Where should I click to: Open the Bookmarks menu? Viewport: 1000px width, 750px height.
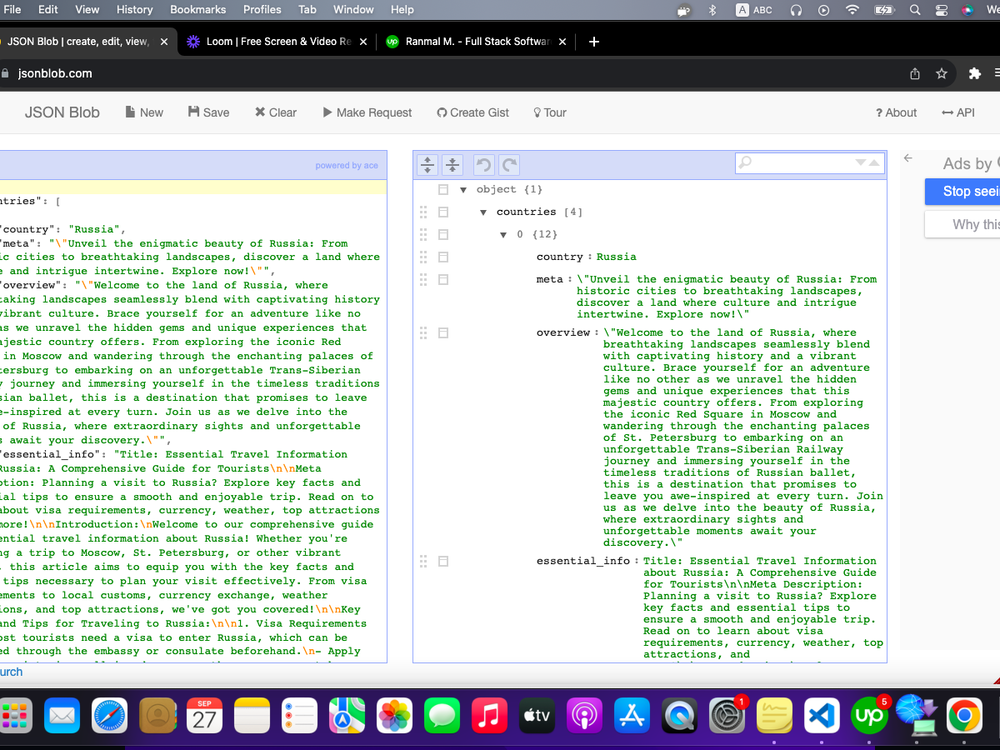[x=197, y=9]
